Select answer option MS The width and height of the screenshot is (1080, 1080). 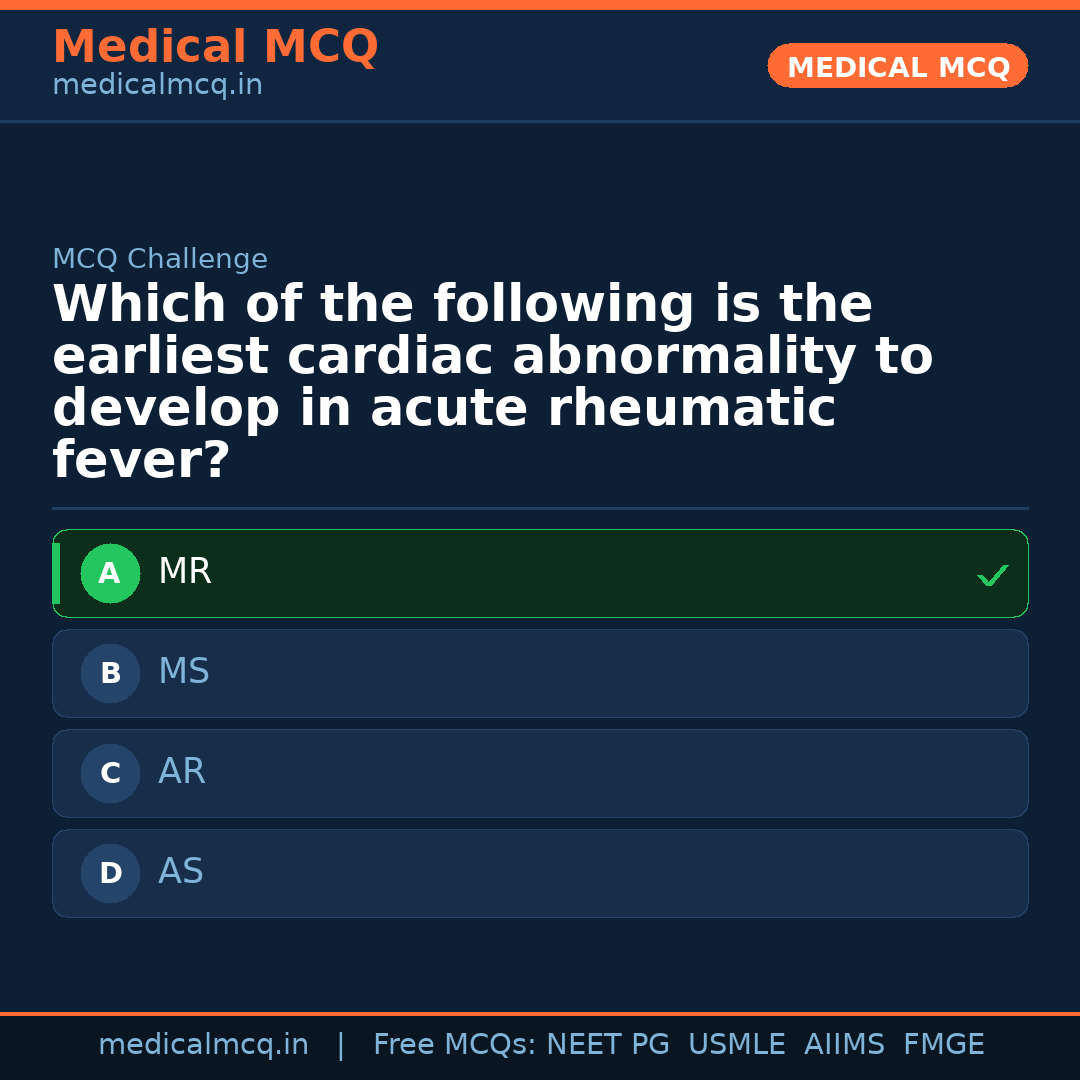tap(540, 673)
